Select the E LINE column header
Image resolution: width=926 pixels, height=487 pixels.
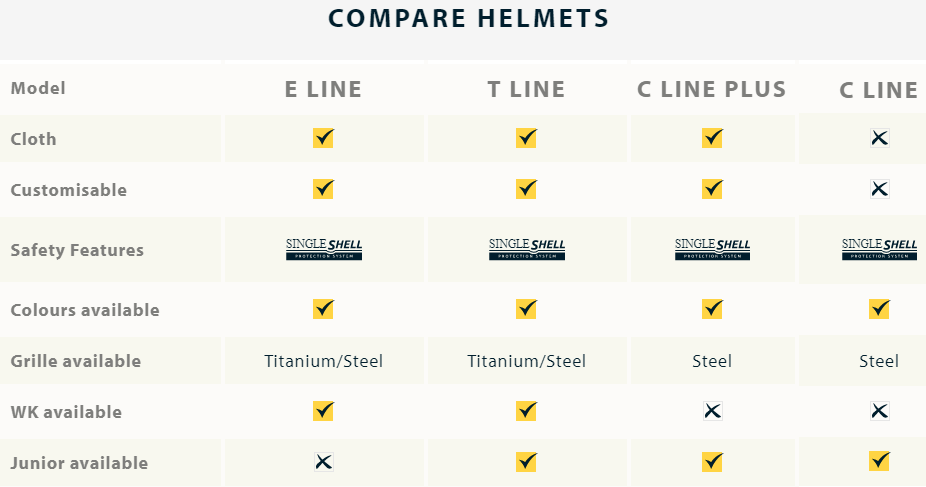coord(323,89)
